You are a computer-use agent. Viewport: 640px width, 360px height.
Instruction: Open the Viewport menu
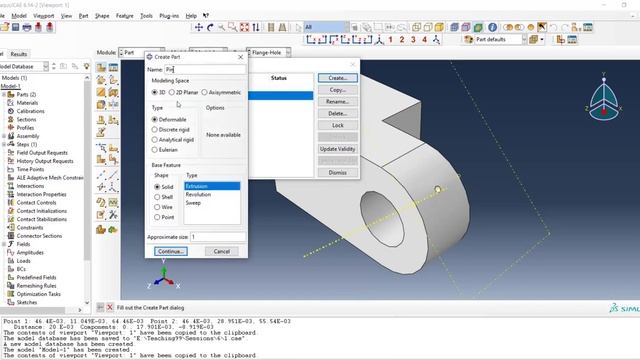click(44, 16)
